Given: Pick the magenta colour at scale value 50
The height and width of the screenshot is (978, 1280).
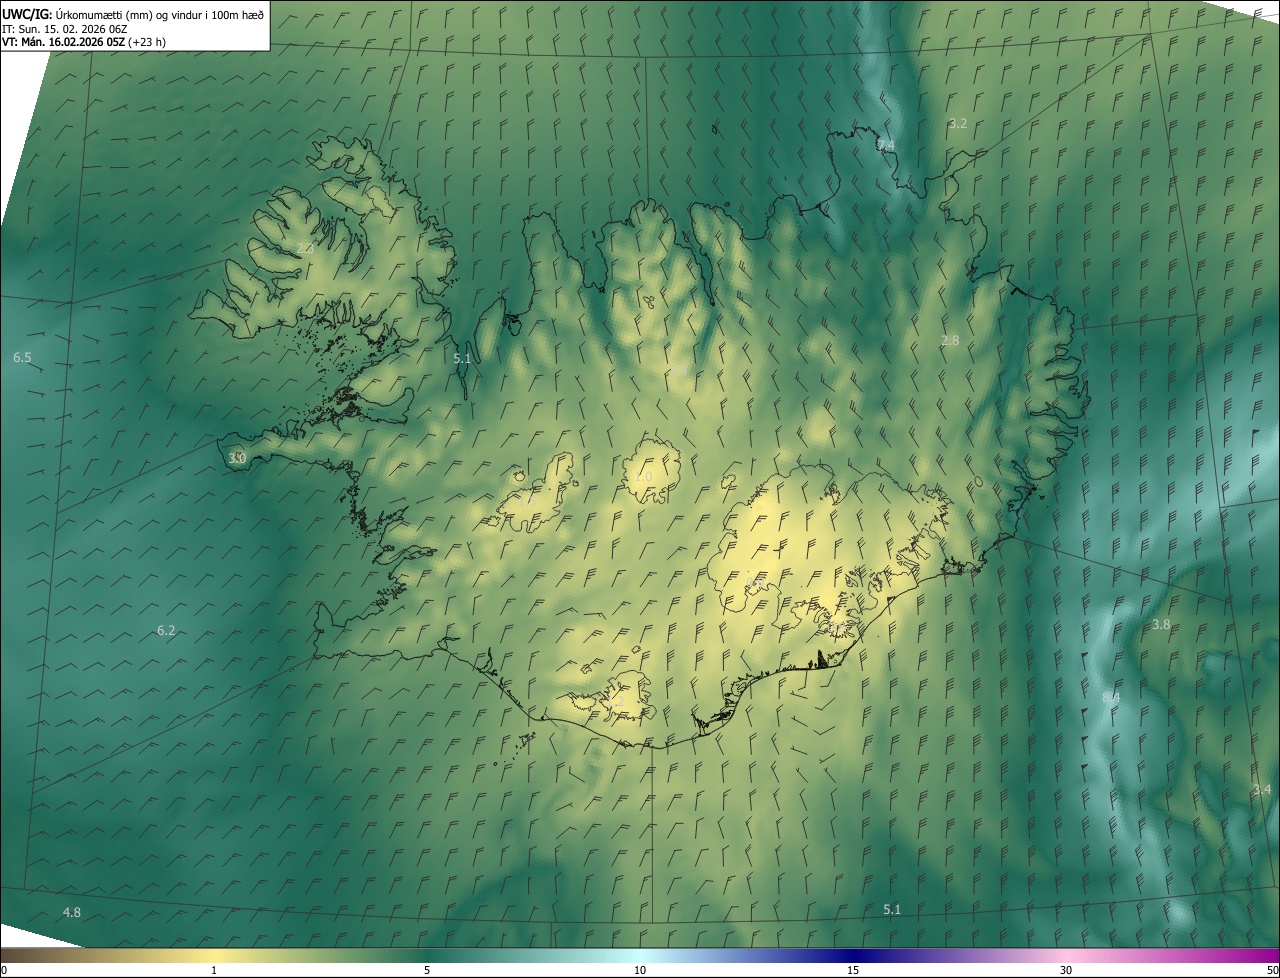Looking at the screenshot, I should [1274, 955].
